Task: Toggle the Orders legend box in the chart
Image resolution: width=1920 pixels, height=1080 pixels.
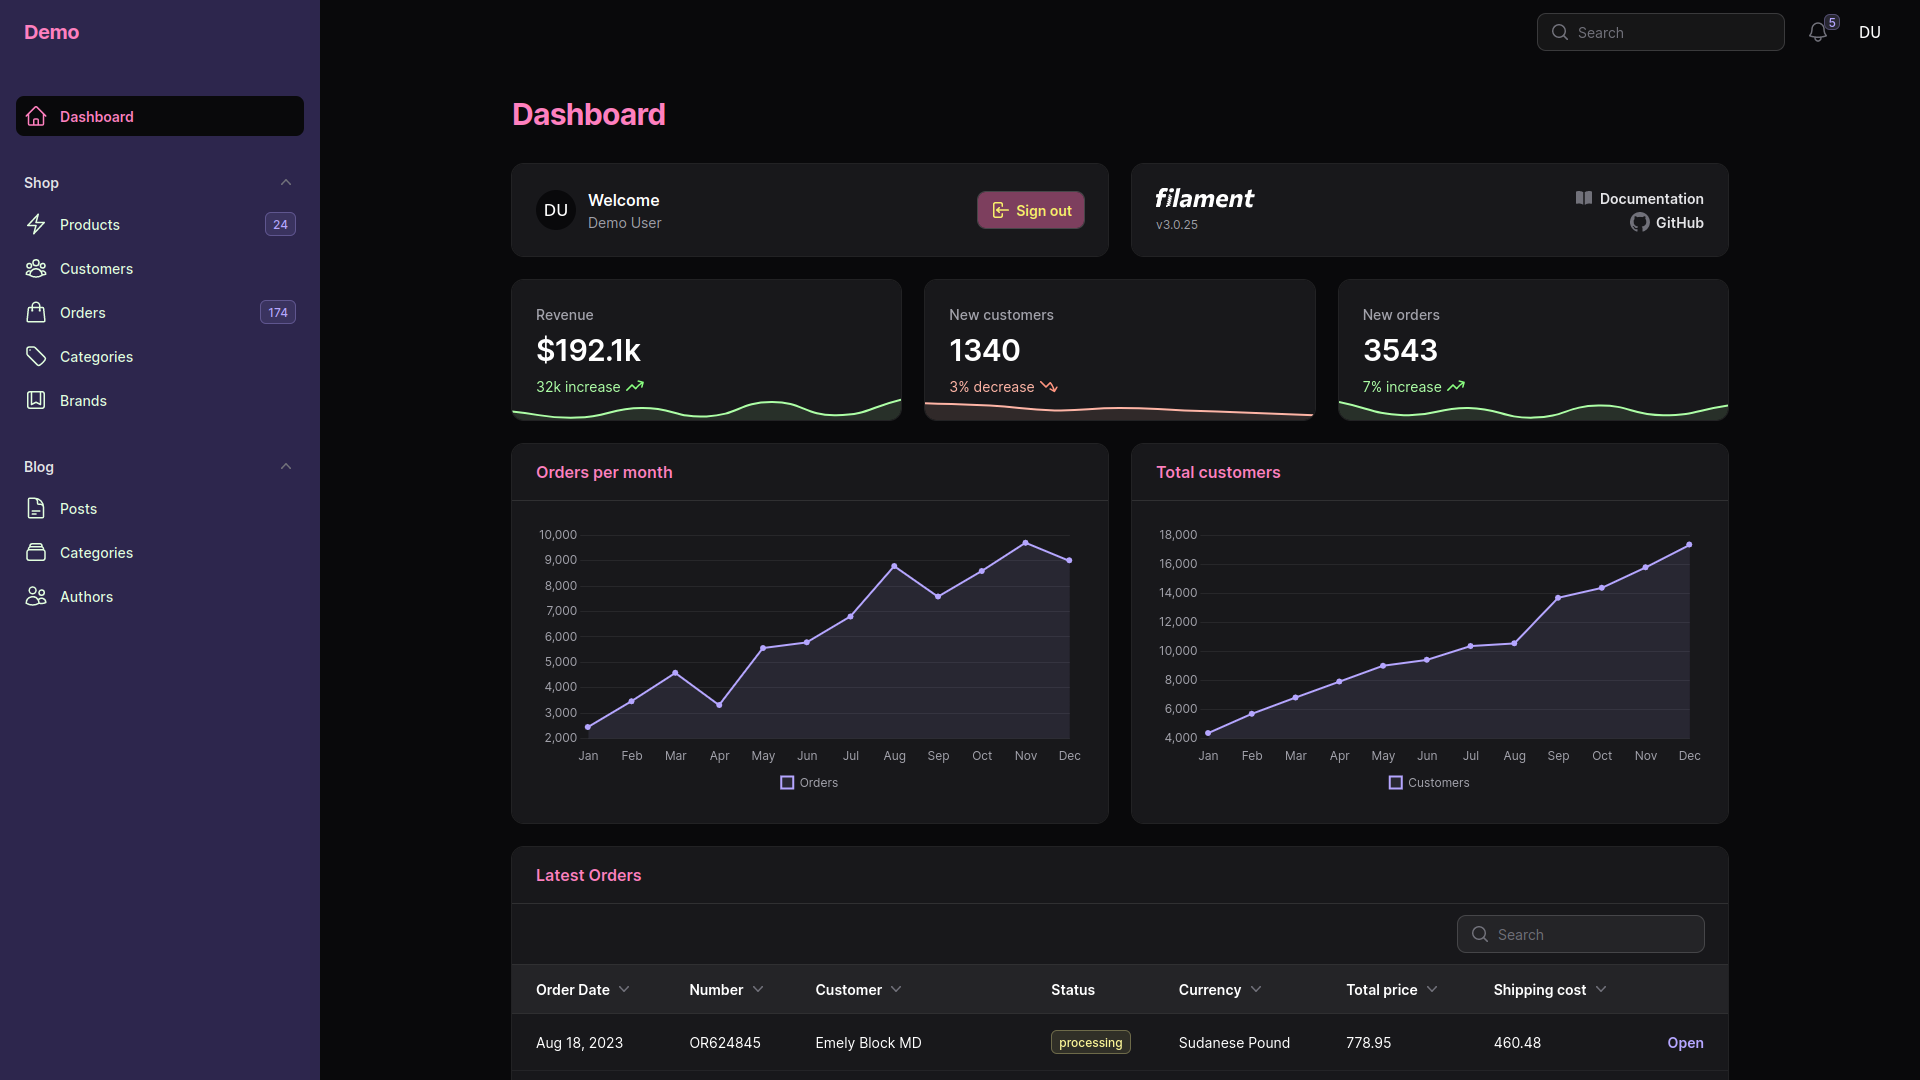Action: (x=787, y=783)
